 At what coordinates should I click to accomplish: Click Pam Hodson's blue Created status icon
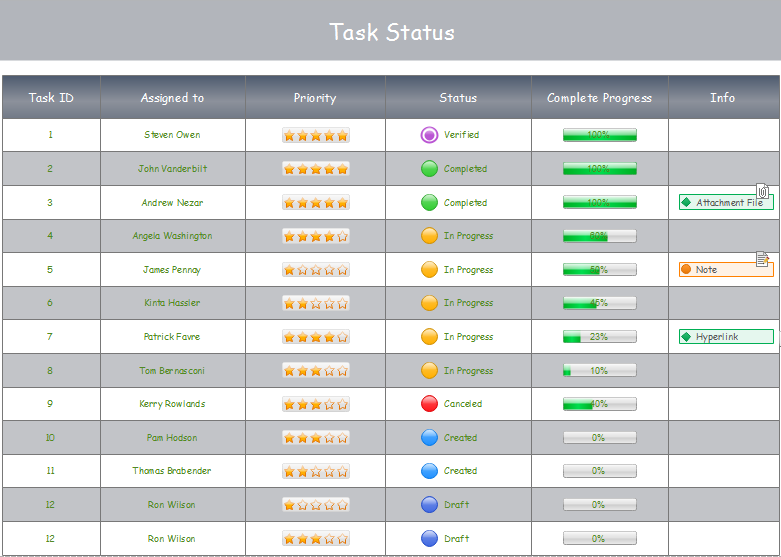point(429,437)
